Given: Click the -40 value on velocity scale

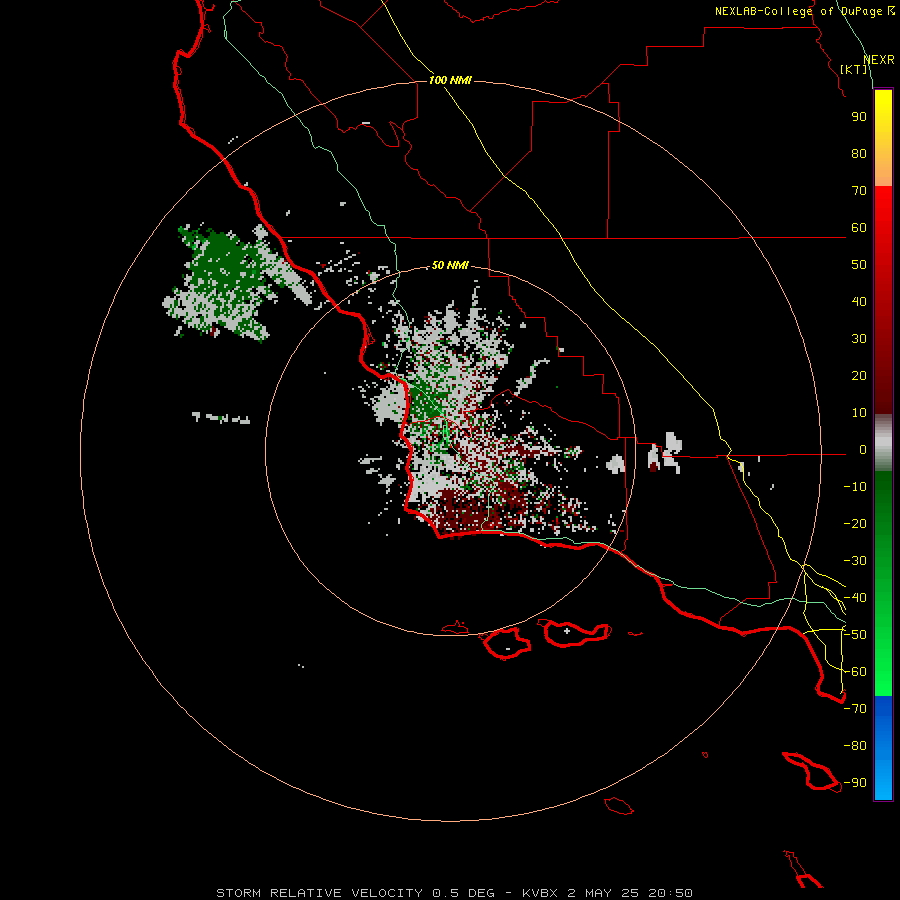Looking at the screenshot, I should (x=855, y=598).
